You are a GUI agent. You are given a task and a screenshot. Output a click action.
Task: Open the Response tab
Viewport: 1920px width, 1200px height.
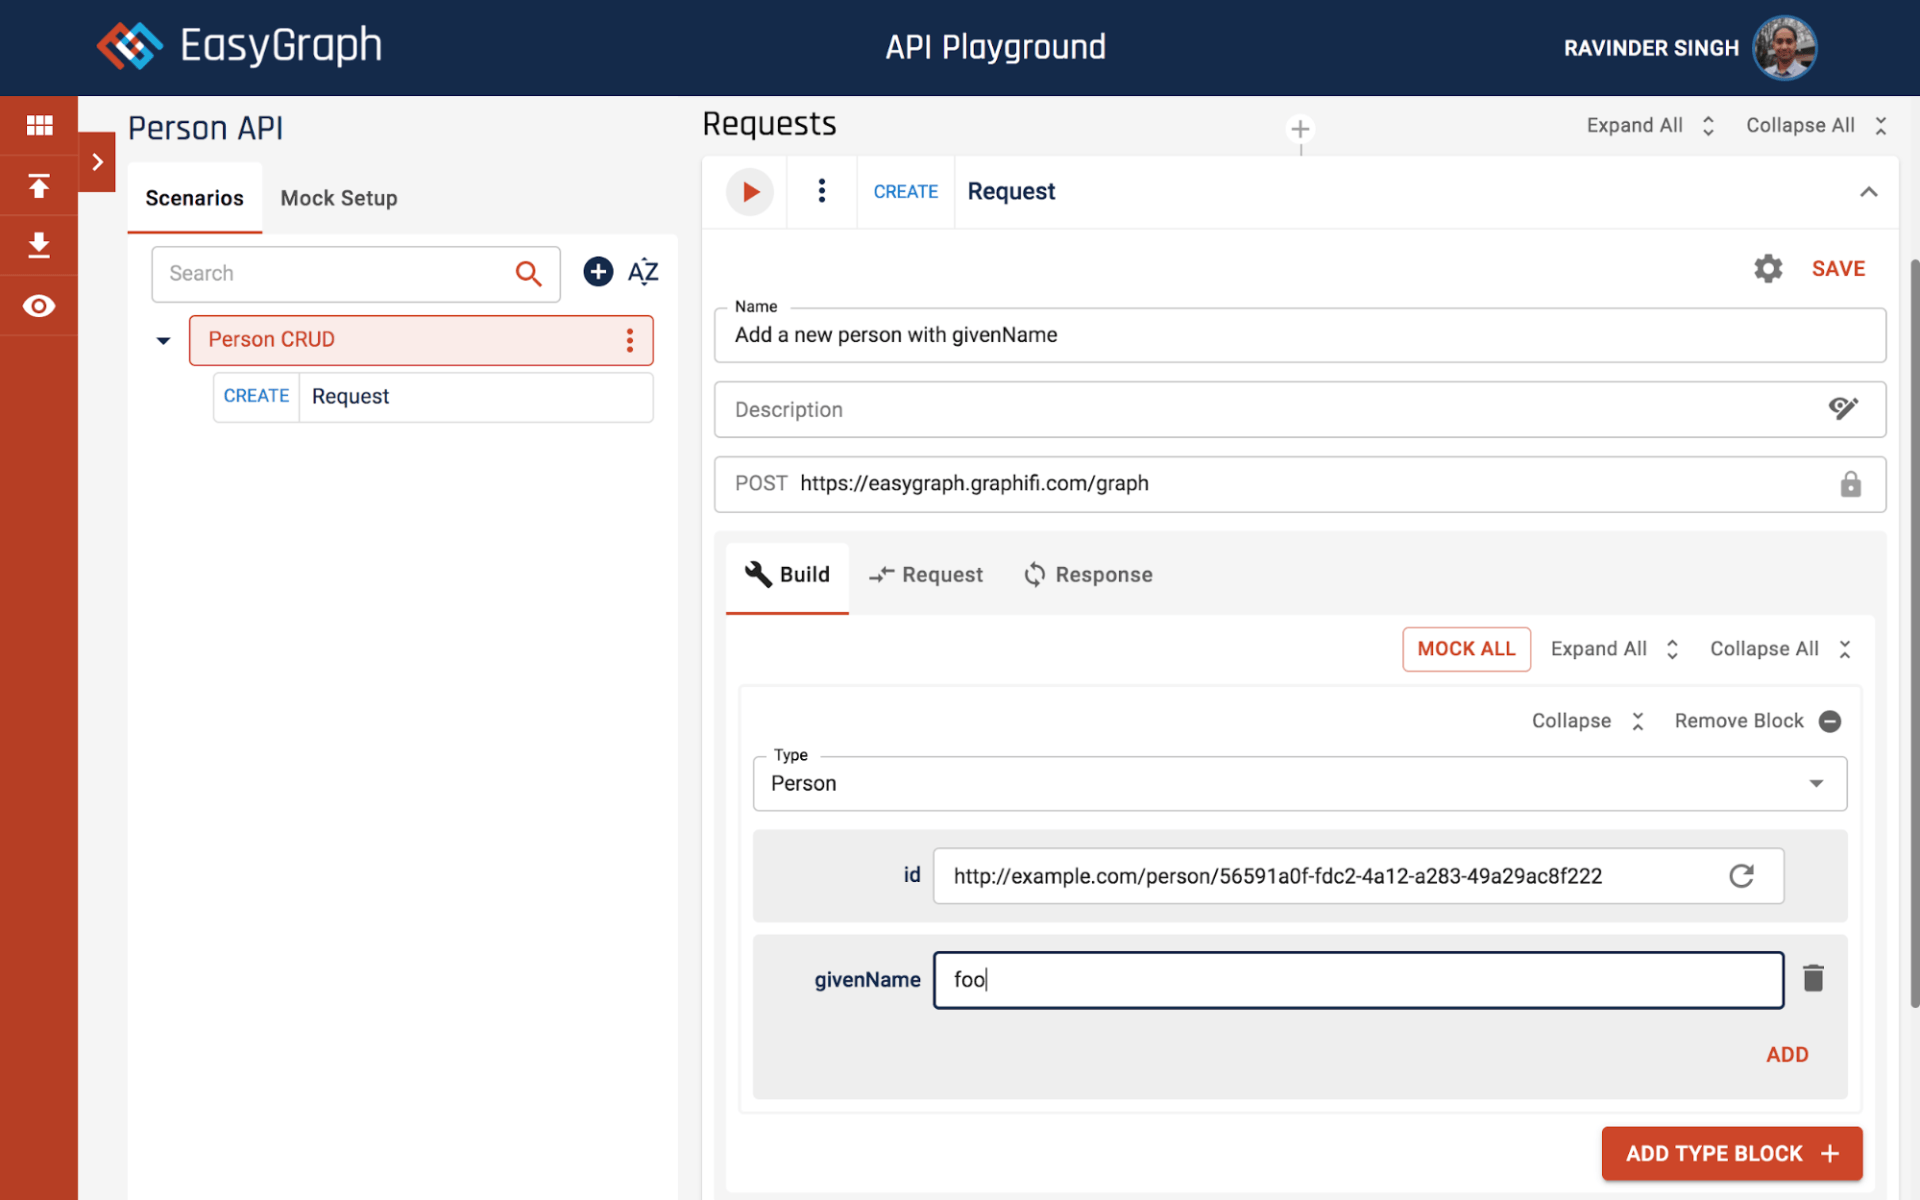[1088, 575]
